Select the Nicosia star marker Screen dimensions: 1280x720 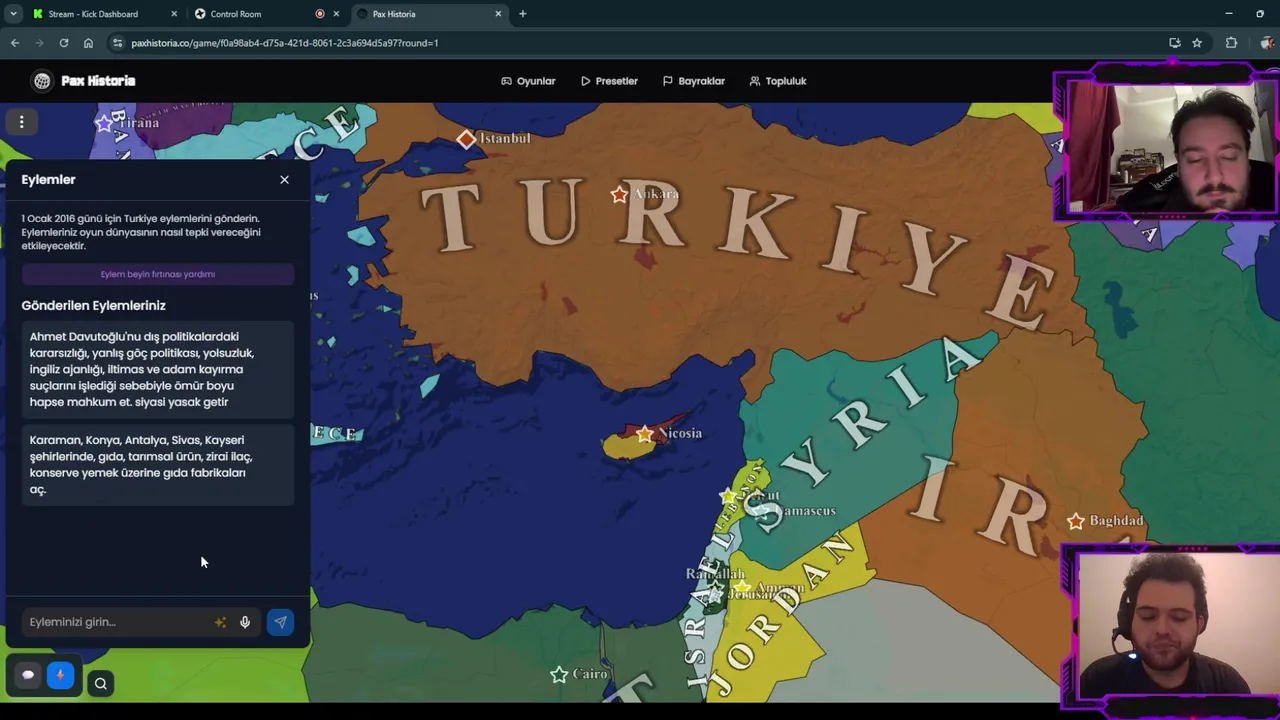[x=645, y=434]
